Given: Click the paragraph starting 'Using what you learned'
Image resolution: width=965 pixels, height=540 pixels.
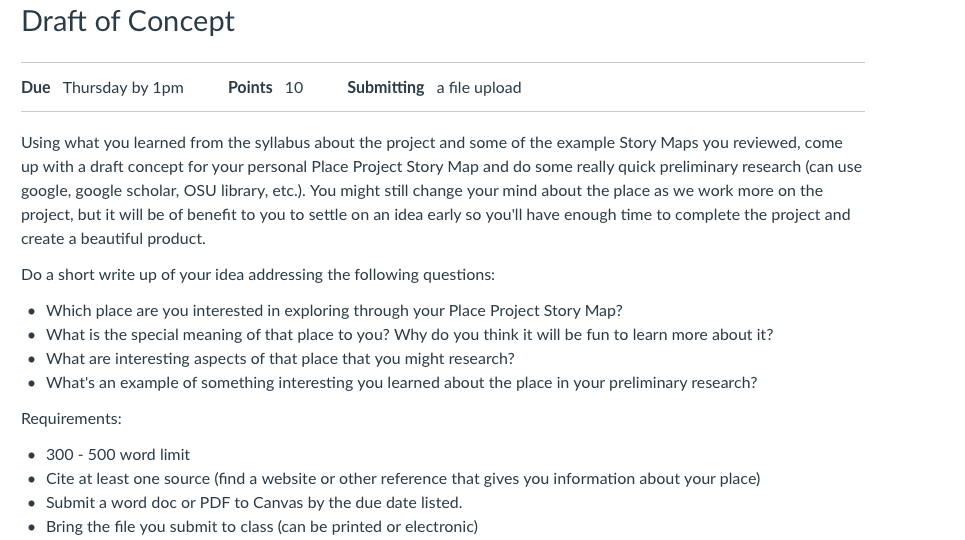Looking at the screenshot, I should point(441,190).
